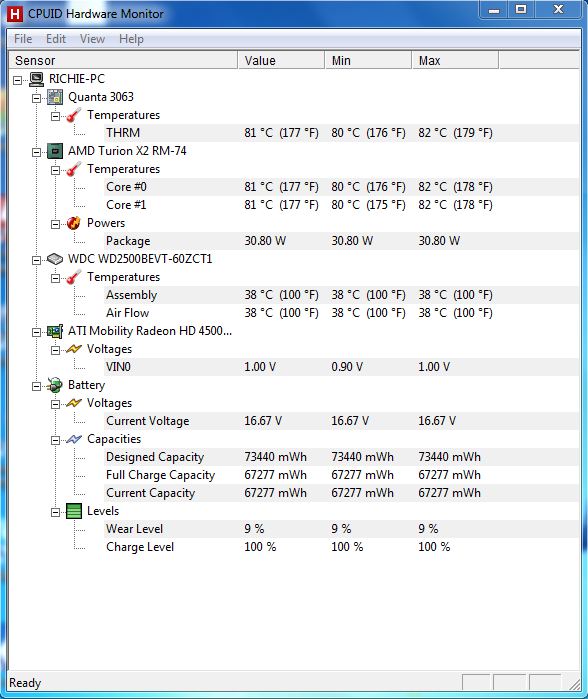
Task: Select the Full Charge Capacity row
Action: coord(341,475)
